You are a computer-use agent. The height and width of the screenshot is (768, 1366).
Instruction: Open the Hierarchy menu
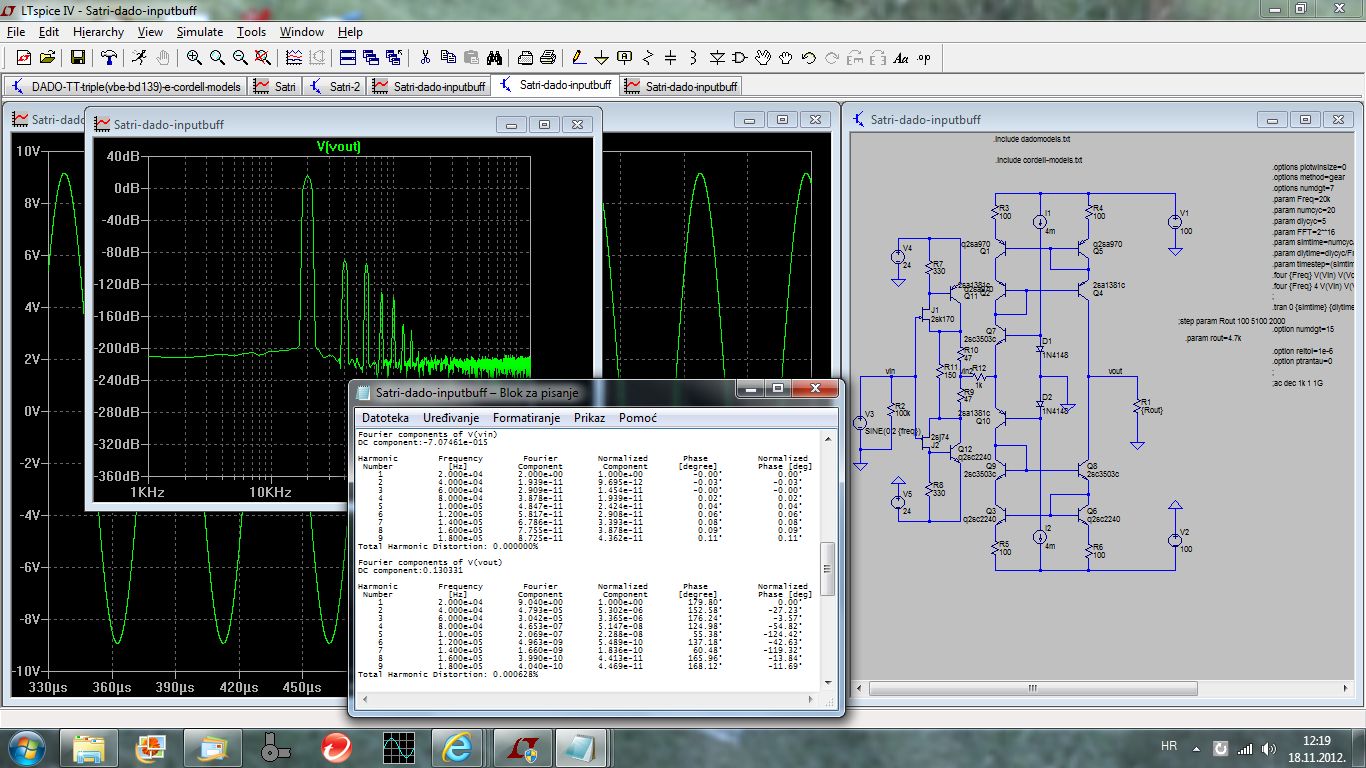98,32
